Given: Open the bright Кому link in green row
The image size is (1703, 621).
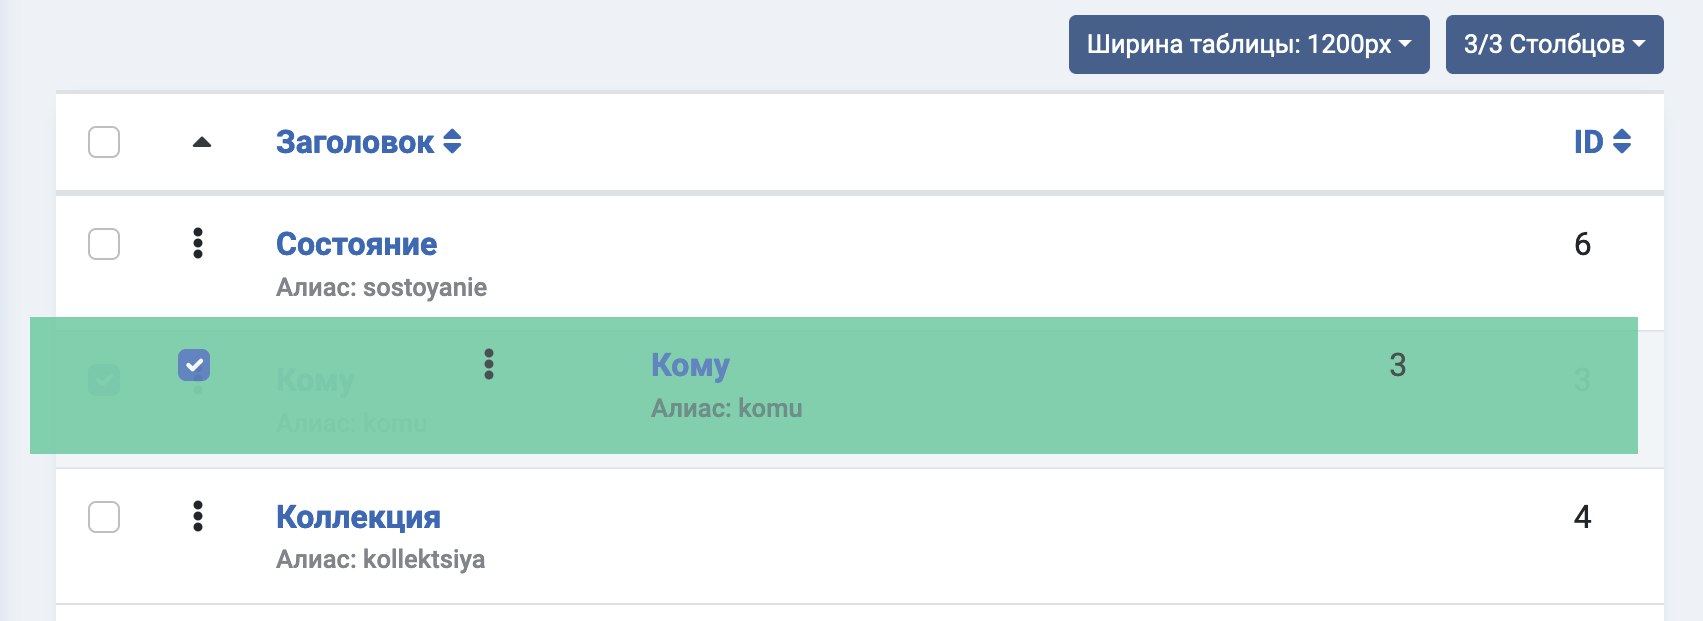Looking at the screenshot, I should [690, 365].
